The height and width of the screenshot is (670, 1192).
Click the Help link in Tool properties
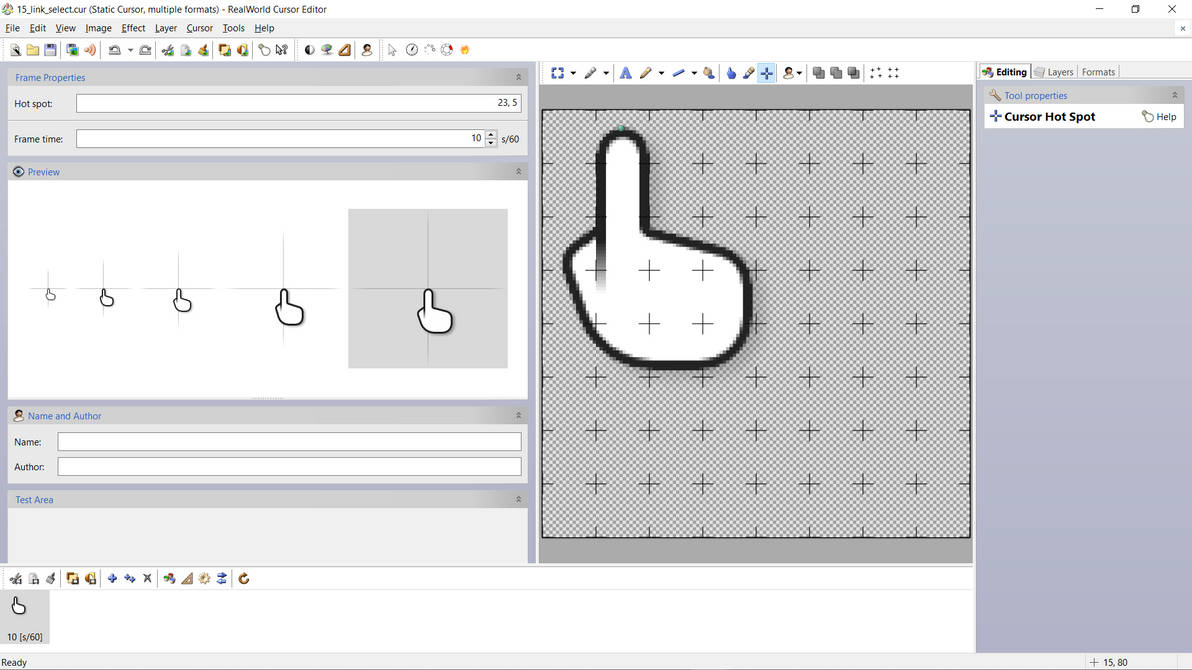[x=1164, y=116]
